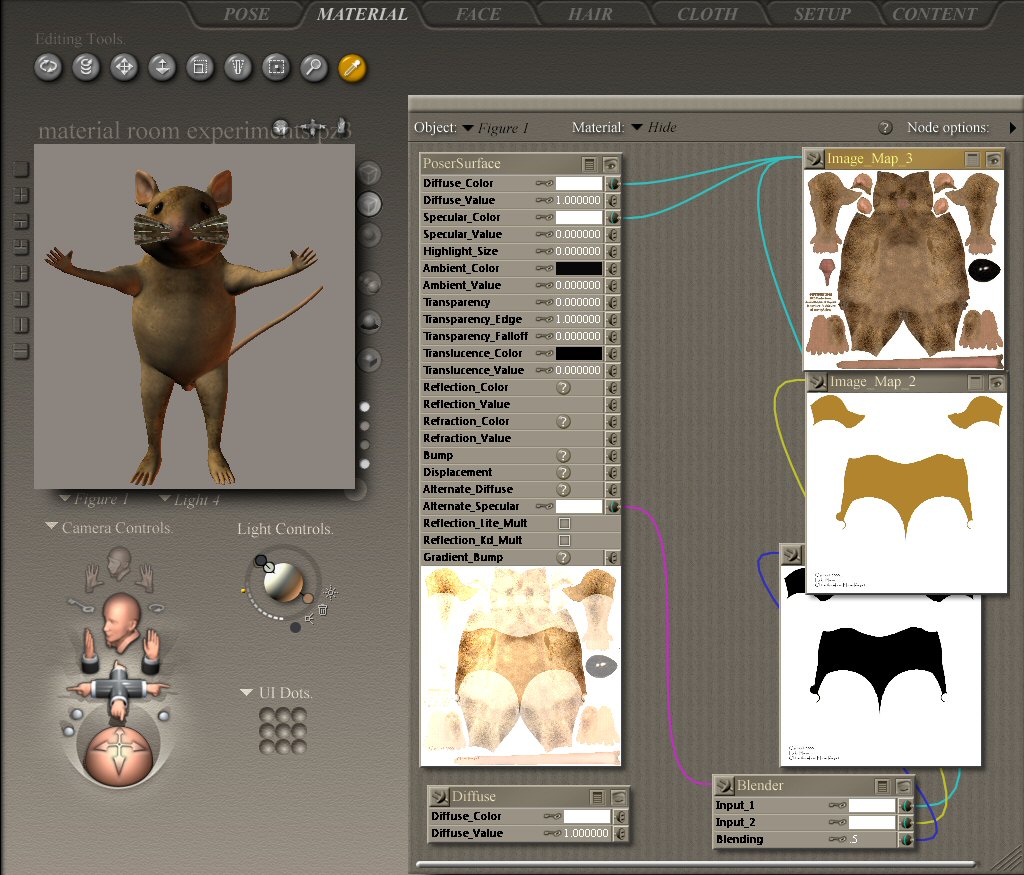Select the Taper editing tool

click(238, 67)
